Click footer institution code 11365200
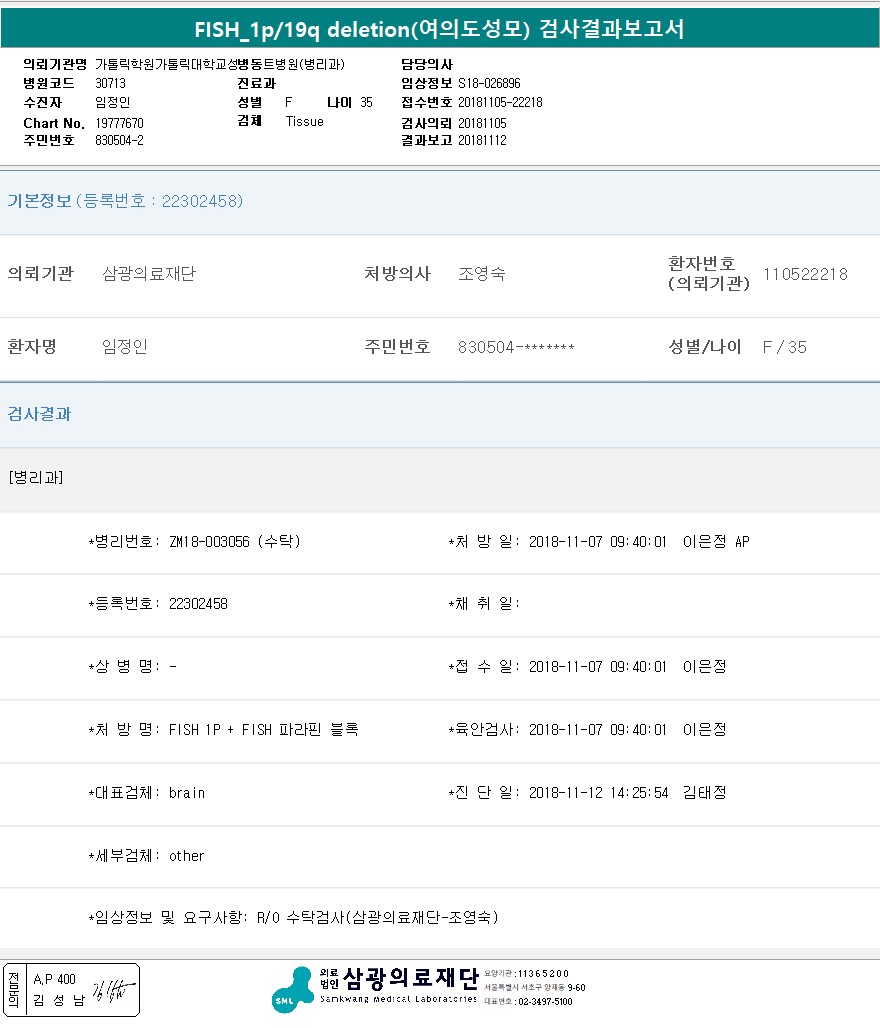The width and height of the screenshot is (880, 1028). 543,974
